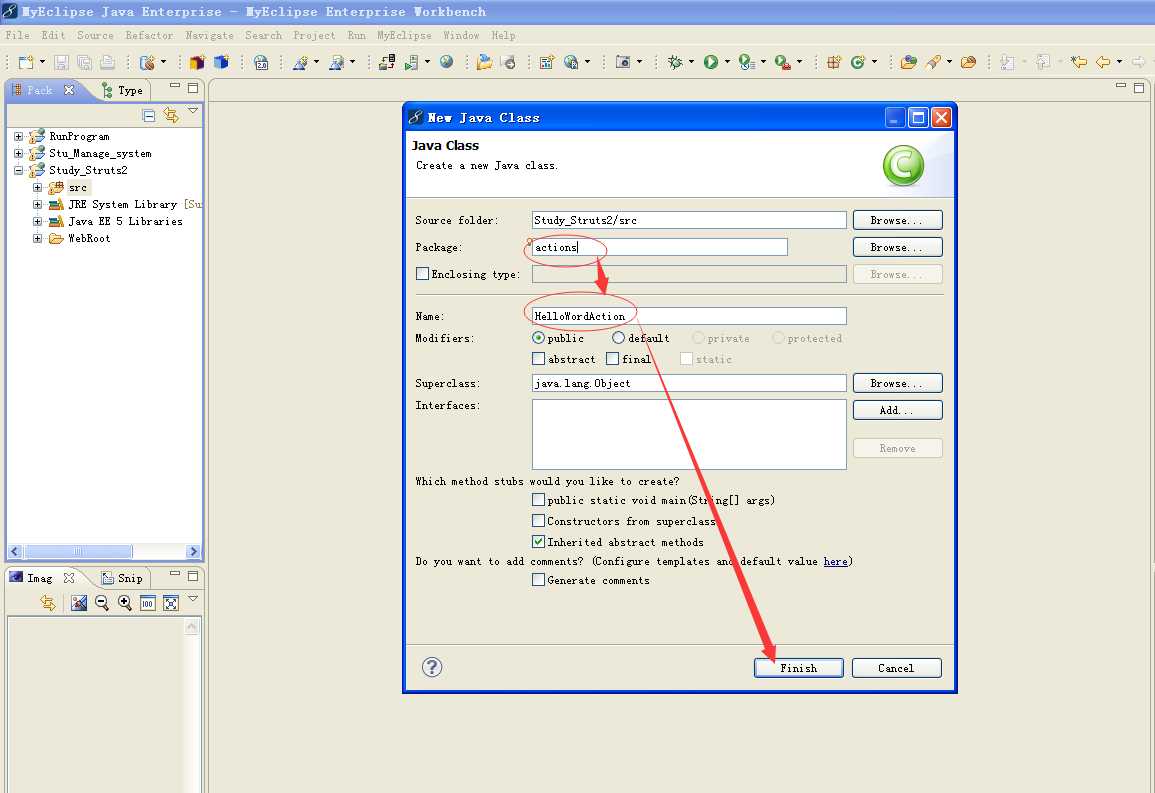
Task: Expand the WebRoot folder node
Action: [x=37, y=238]
